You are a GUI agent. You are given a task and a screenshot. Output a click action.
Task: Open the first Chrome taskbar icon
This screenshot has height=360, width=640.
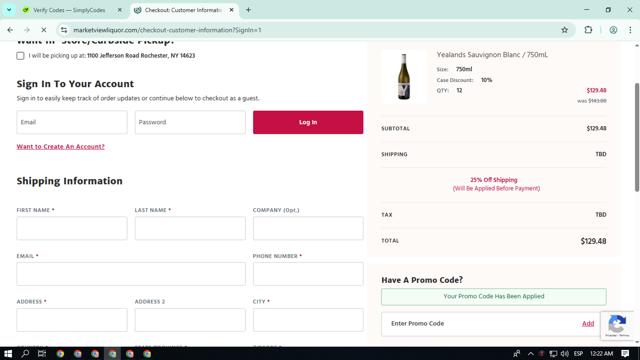[60, 353]
